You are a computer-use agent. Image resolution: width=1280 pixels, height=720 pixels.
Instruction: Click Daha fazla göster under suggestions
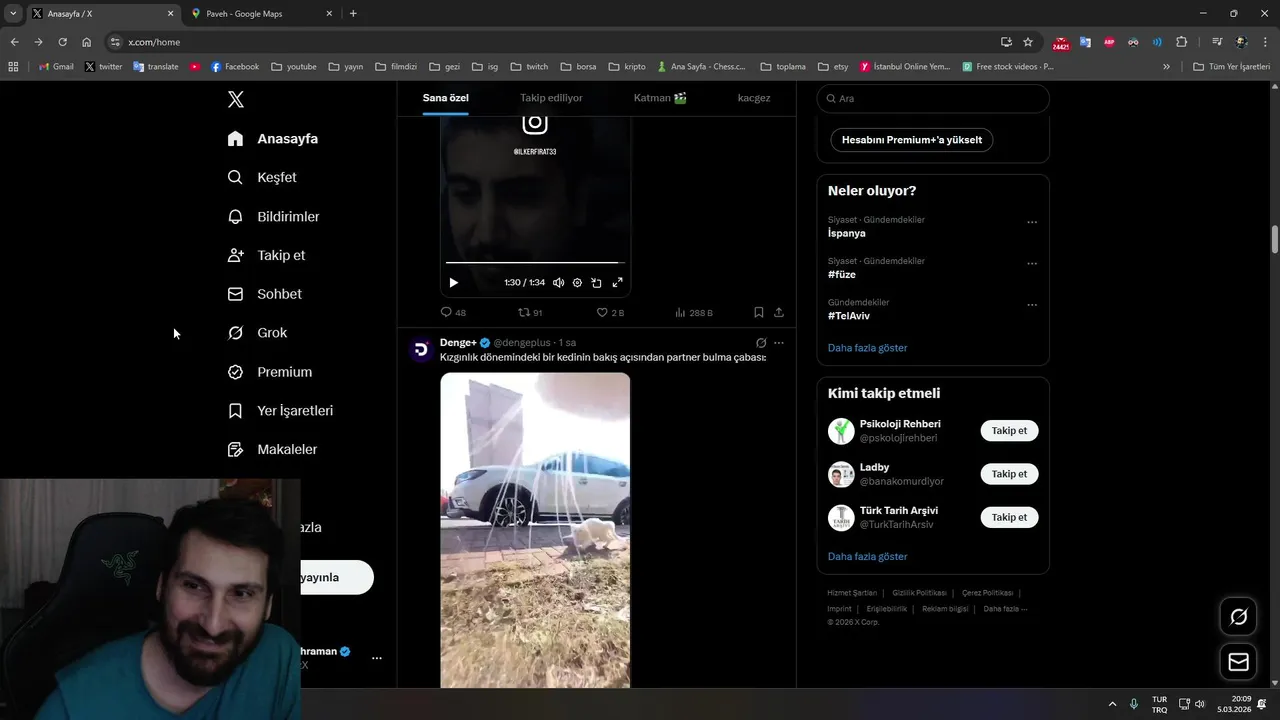[x=868, y=556]
